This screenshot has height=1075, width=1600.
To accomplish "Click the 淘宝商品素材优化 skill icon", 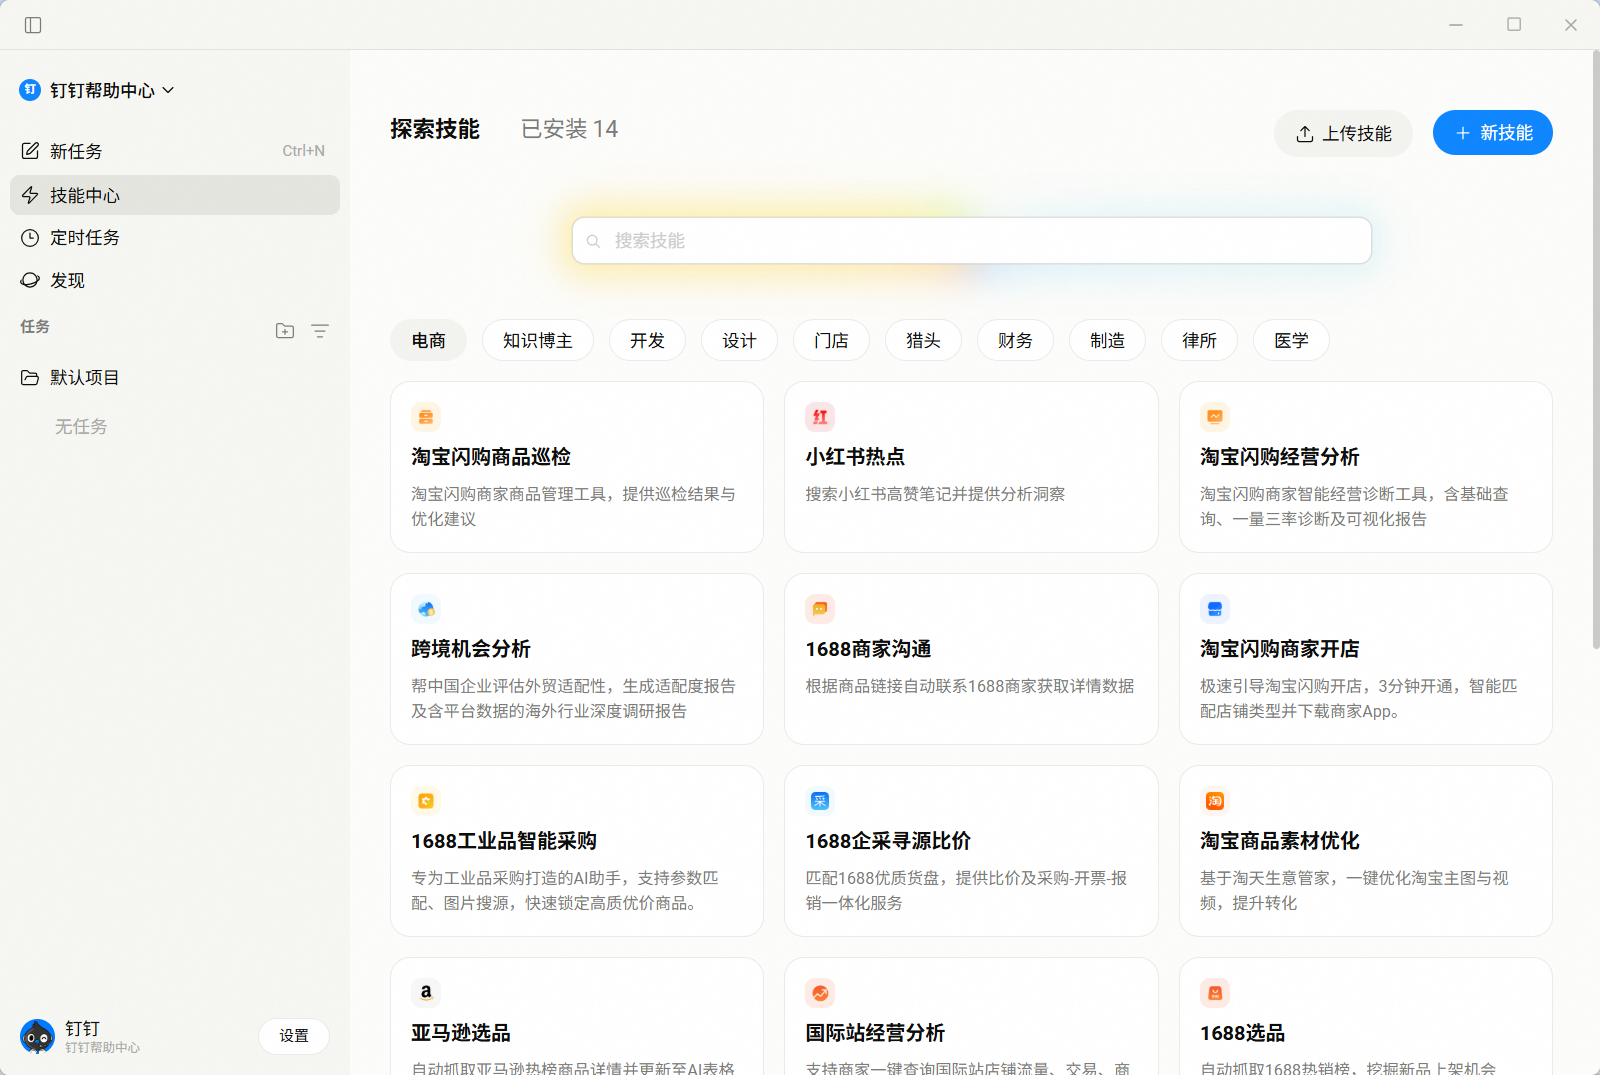I will (1215, 801).
